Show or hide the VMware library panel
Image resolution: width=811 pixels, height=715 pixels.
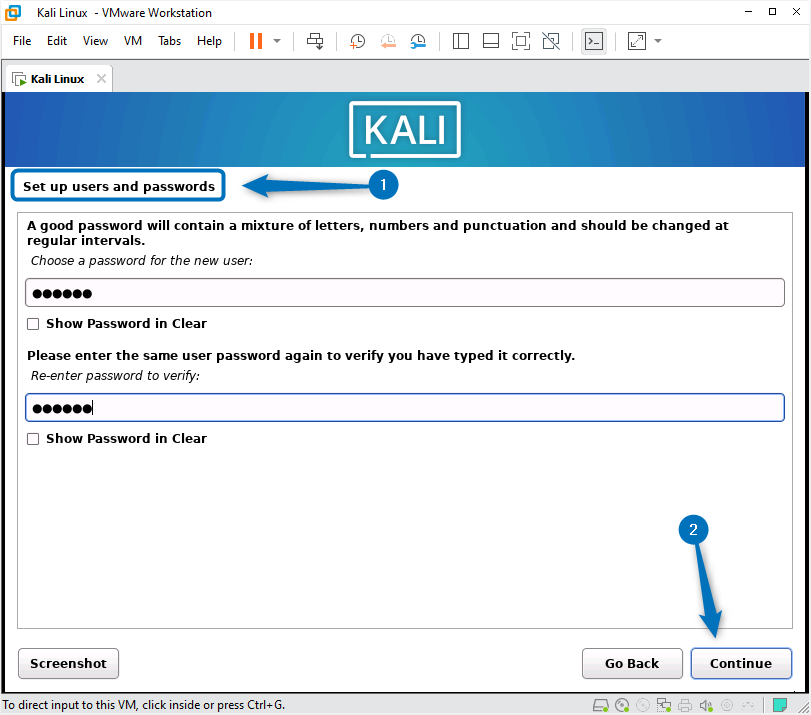point(460,41)
